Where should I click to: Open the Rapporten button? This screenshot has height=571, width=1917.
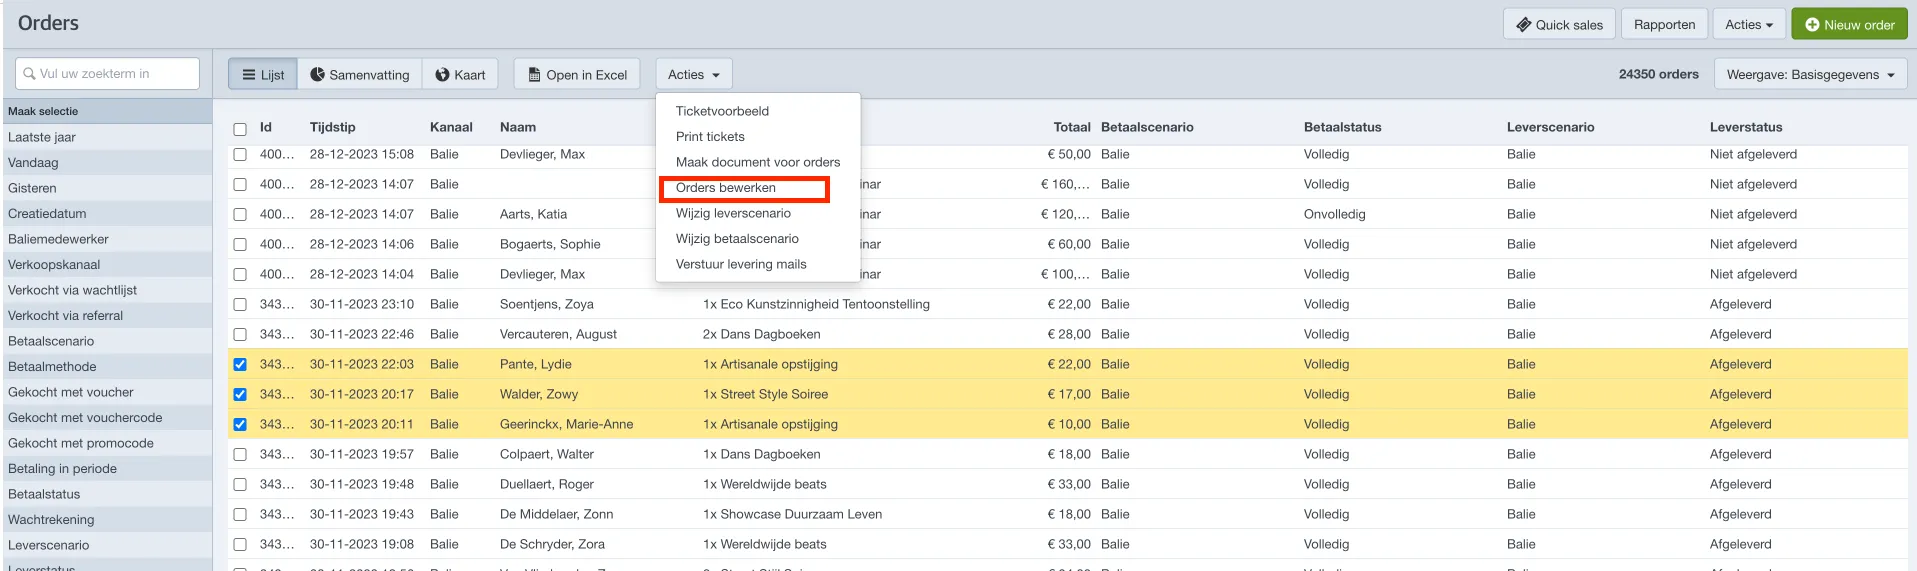click(1664, 25)
